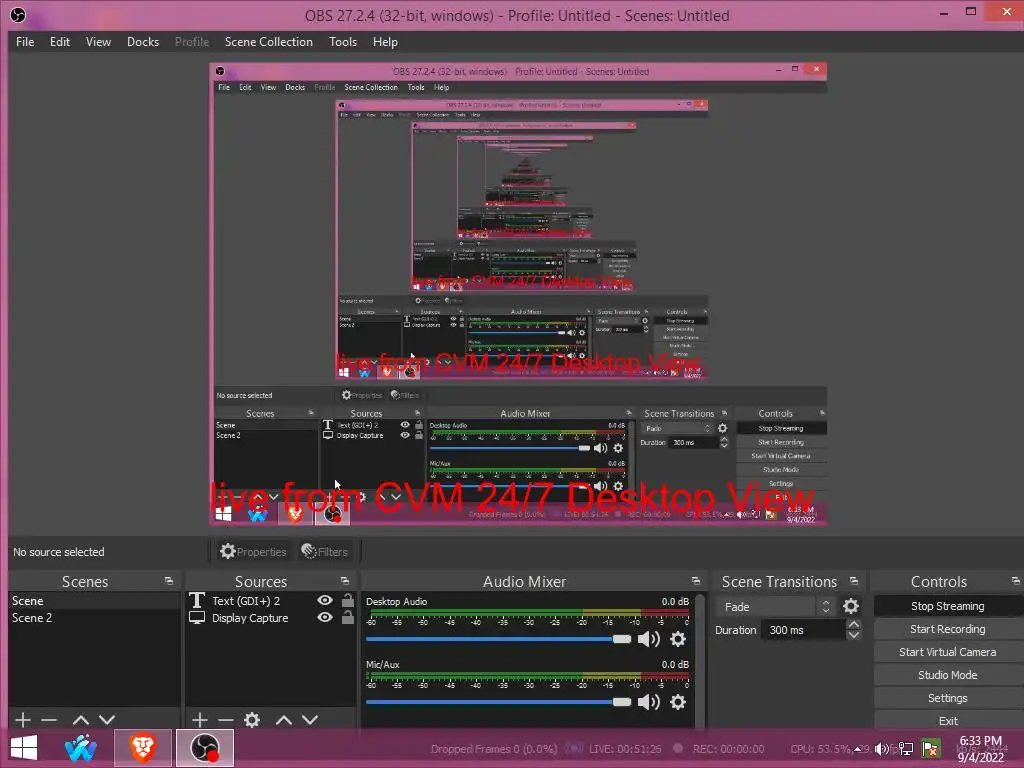Click the OBS preview canvas
Screen dimensions: 1024x768
tap(518, 294)
